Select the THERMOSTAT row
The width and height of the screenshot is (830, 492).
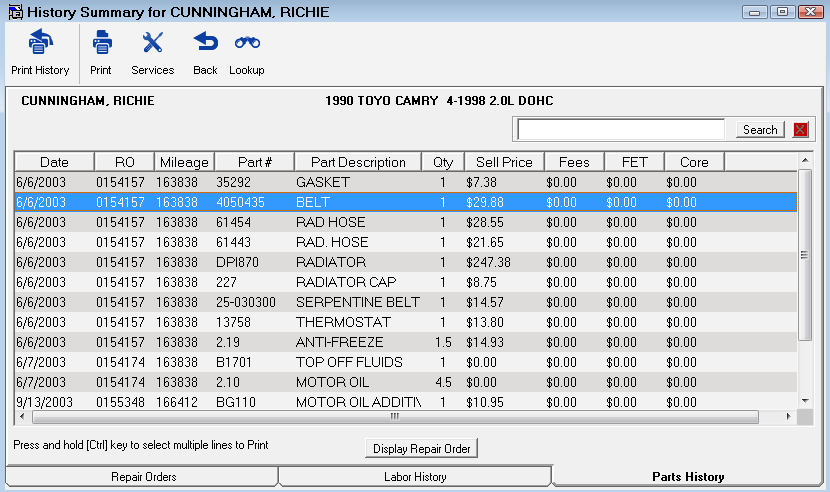pyautogui.click(x=405, y=322)
